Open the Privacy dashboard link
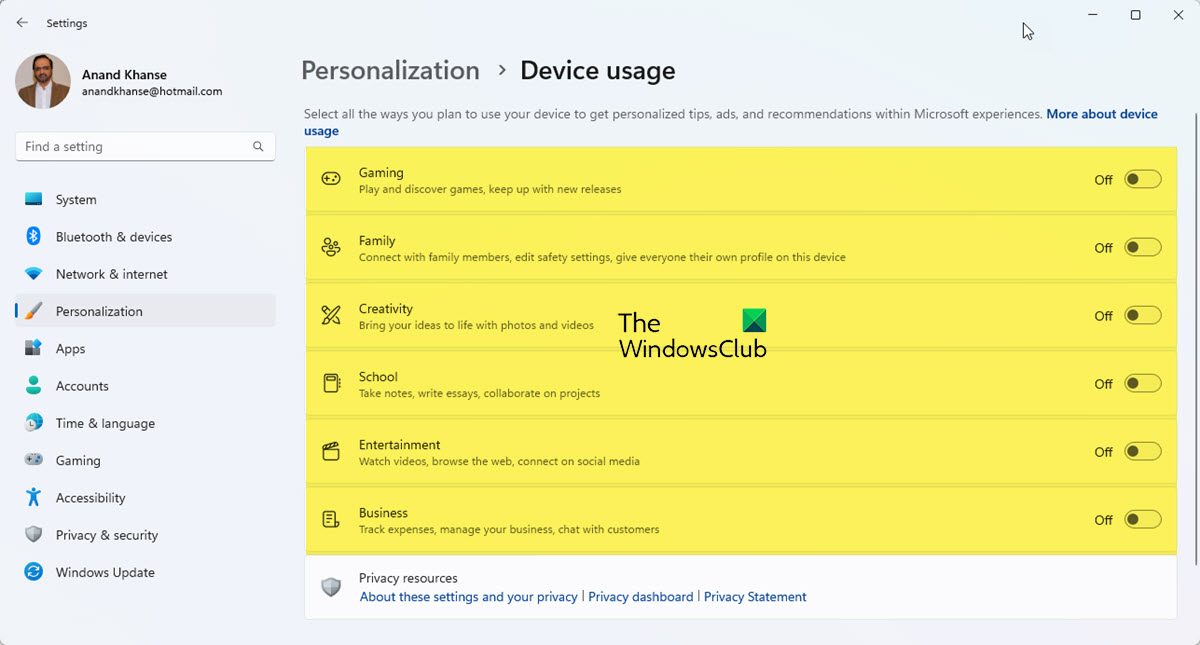 (640, 597)
